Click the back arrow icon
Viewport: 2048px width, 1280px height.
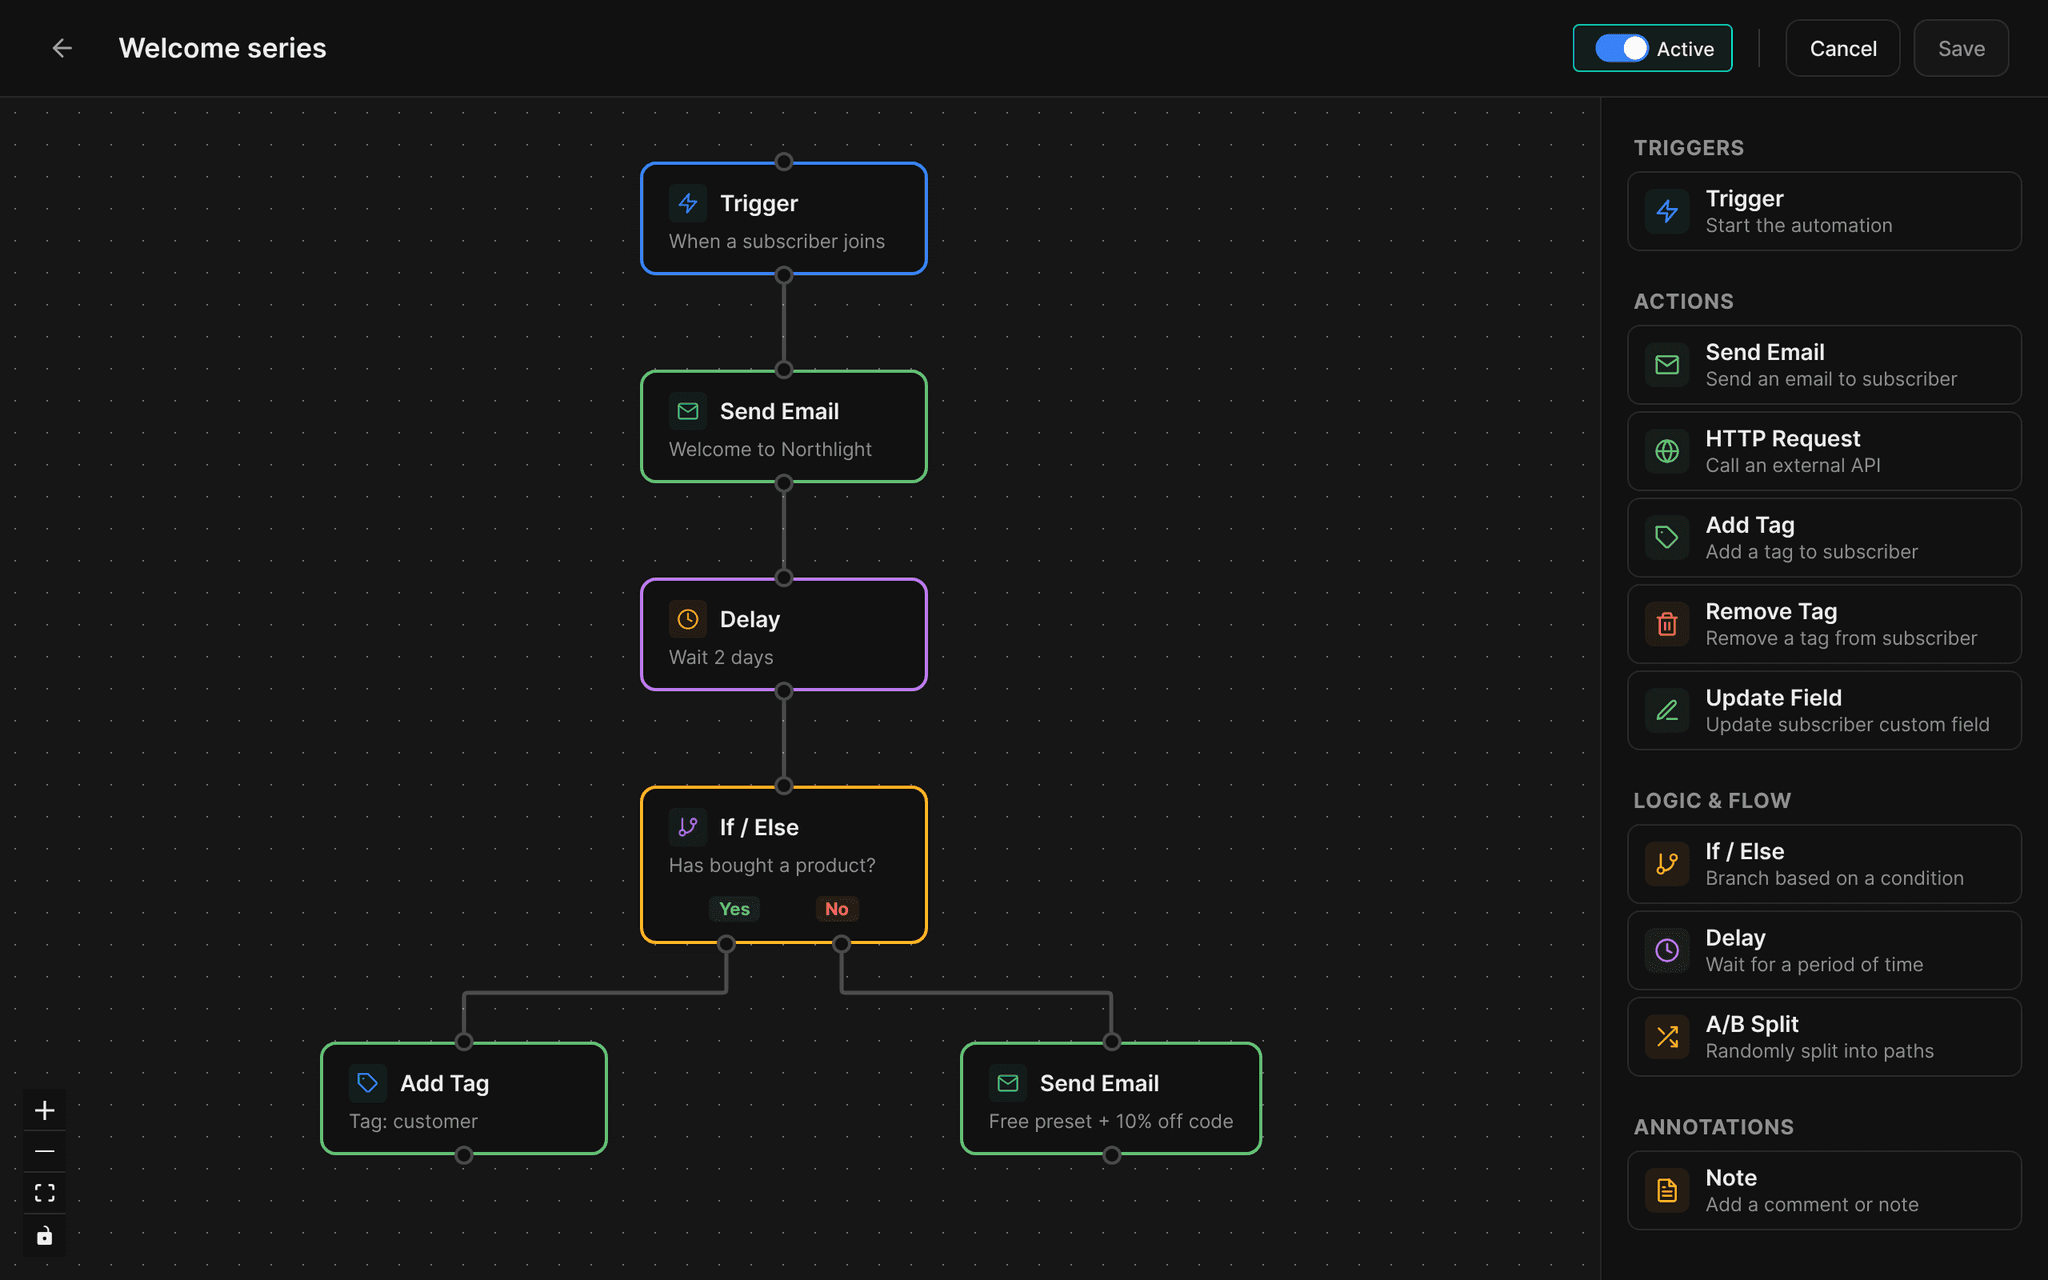pos(62,48)
